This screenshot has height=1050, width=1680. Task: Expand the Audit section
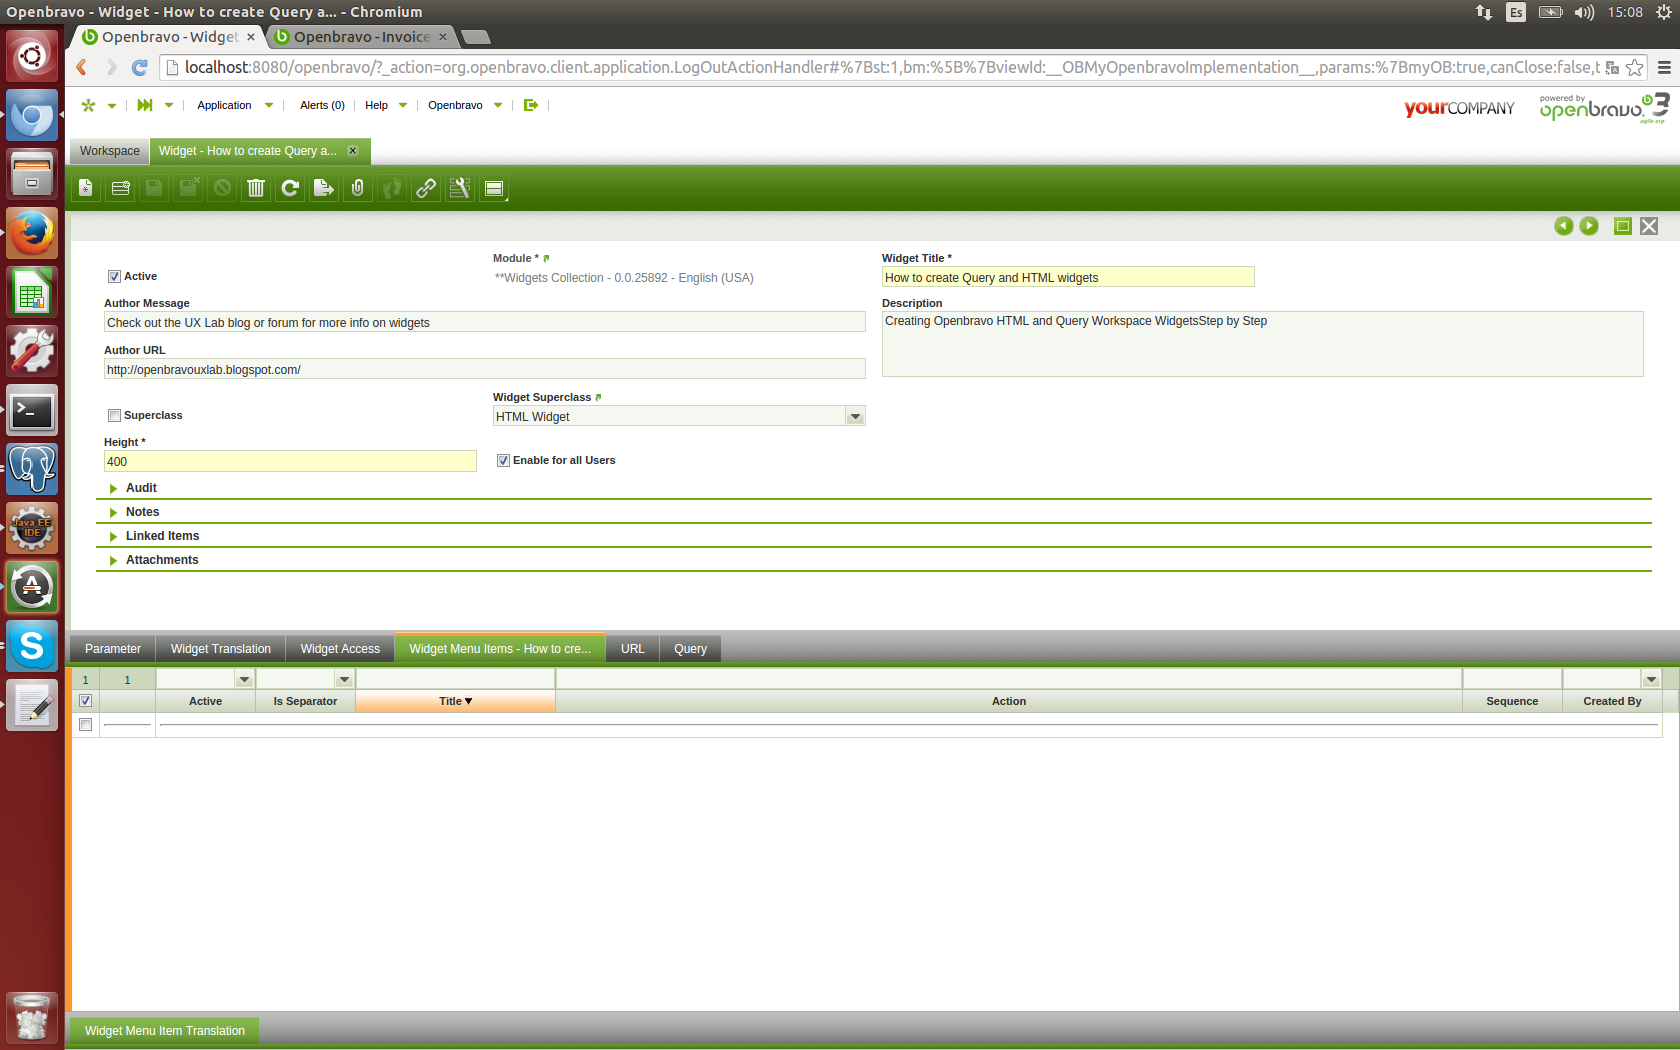point(141,488)
